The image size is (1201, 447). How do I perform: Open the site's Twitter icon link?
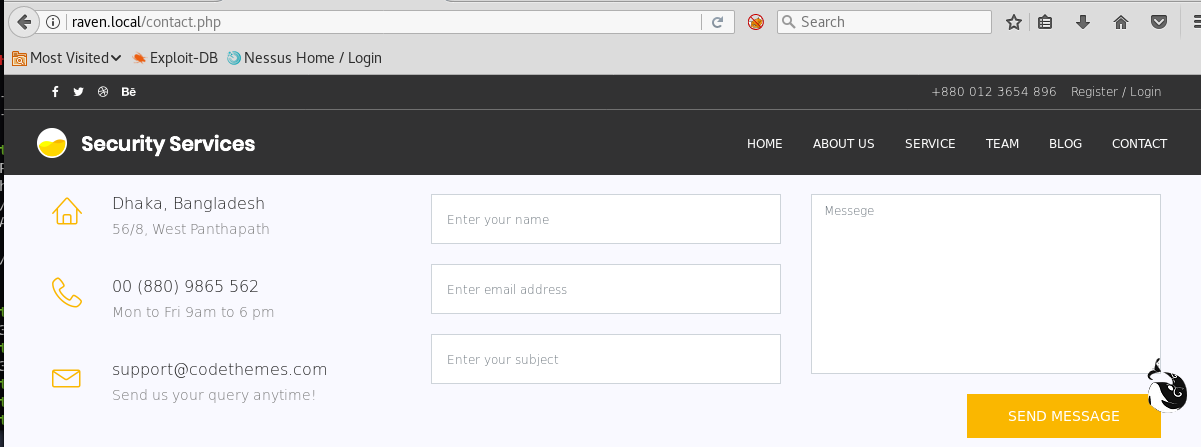pyautogui.click(x=79, y=92)
